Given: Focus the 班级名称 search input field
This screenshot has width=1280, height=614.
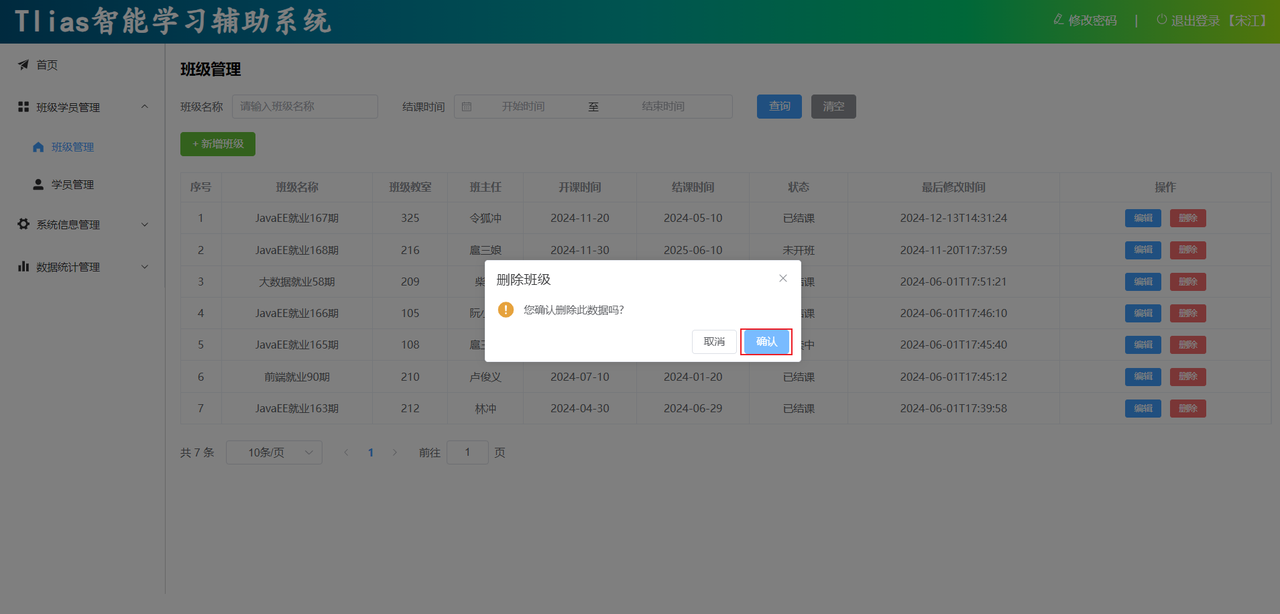Looking at the screenshot, I should (305, 107).
